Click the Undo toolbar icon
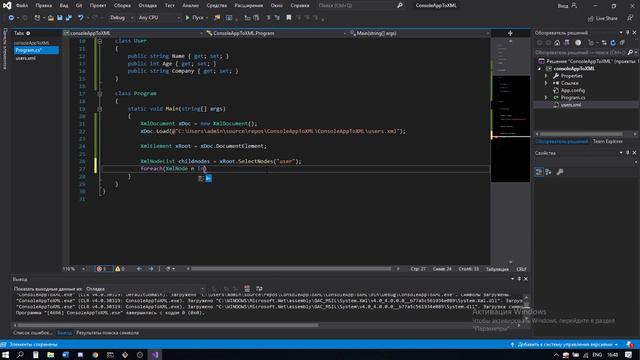This screenshot has width=640, height=360. (x=80, y=18)
